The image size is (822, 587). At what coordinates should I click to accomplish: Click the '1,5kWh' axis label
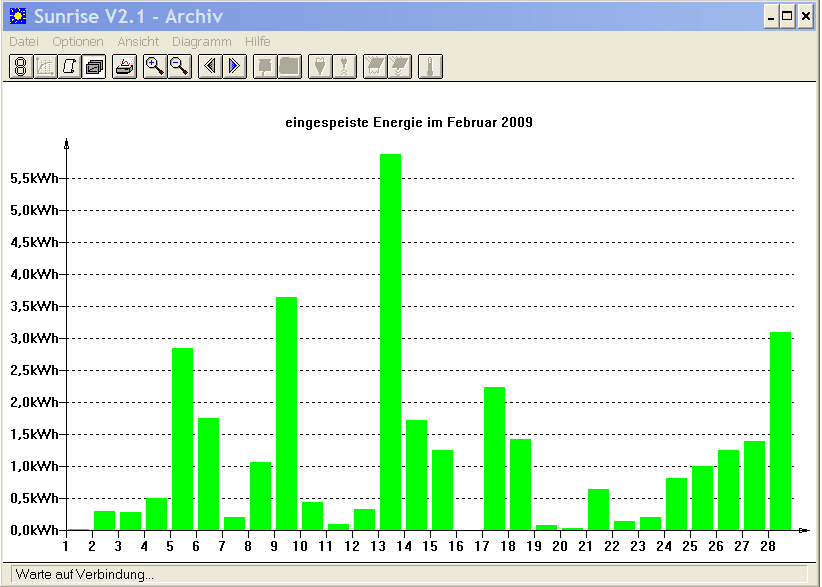(x=35, y=434)
